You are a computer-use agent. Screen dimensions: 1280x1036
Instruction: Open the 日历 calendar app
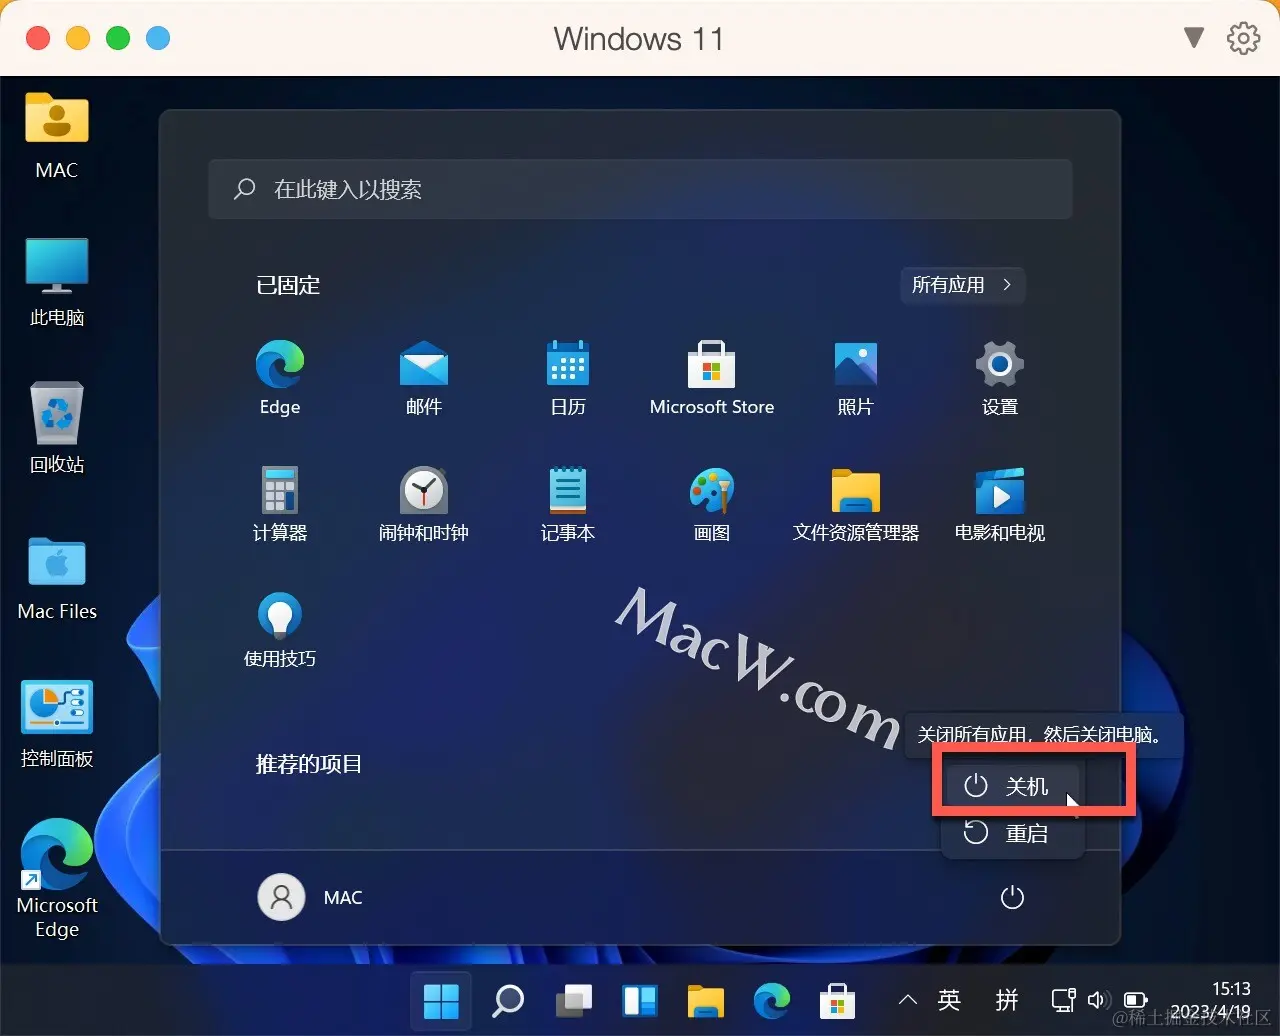pos(568,378)
